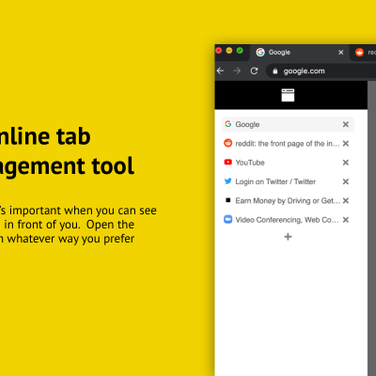Click the window icon in black header

click(x=288, y=95)
